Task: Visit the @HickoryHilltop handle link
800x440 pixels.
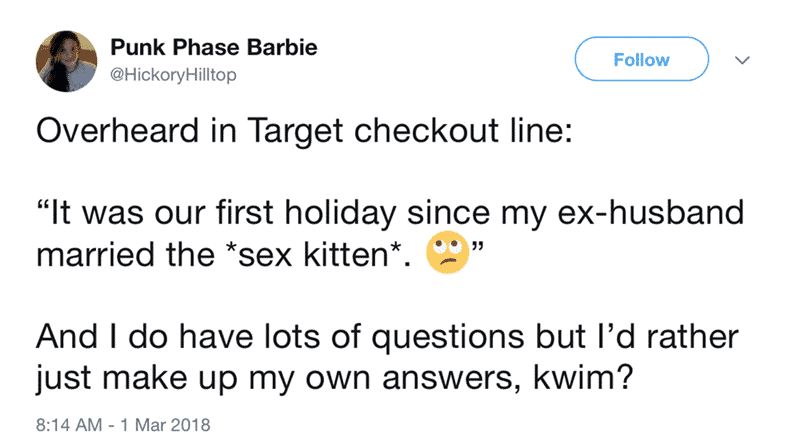Action: click(x=173, y=75)
